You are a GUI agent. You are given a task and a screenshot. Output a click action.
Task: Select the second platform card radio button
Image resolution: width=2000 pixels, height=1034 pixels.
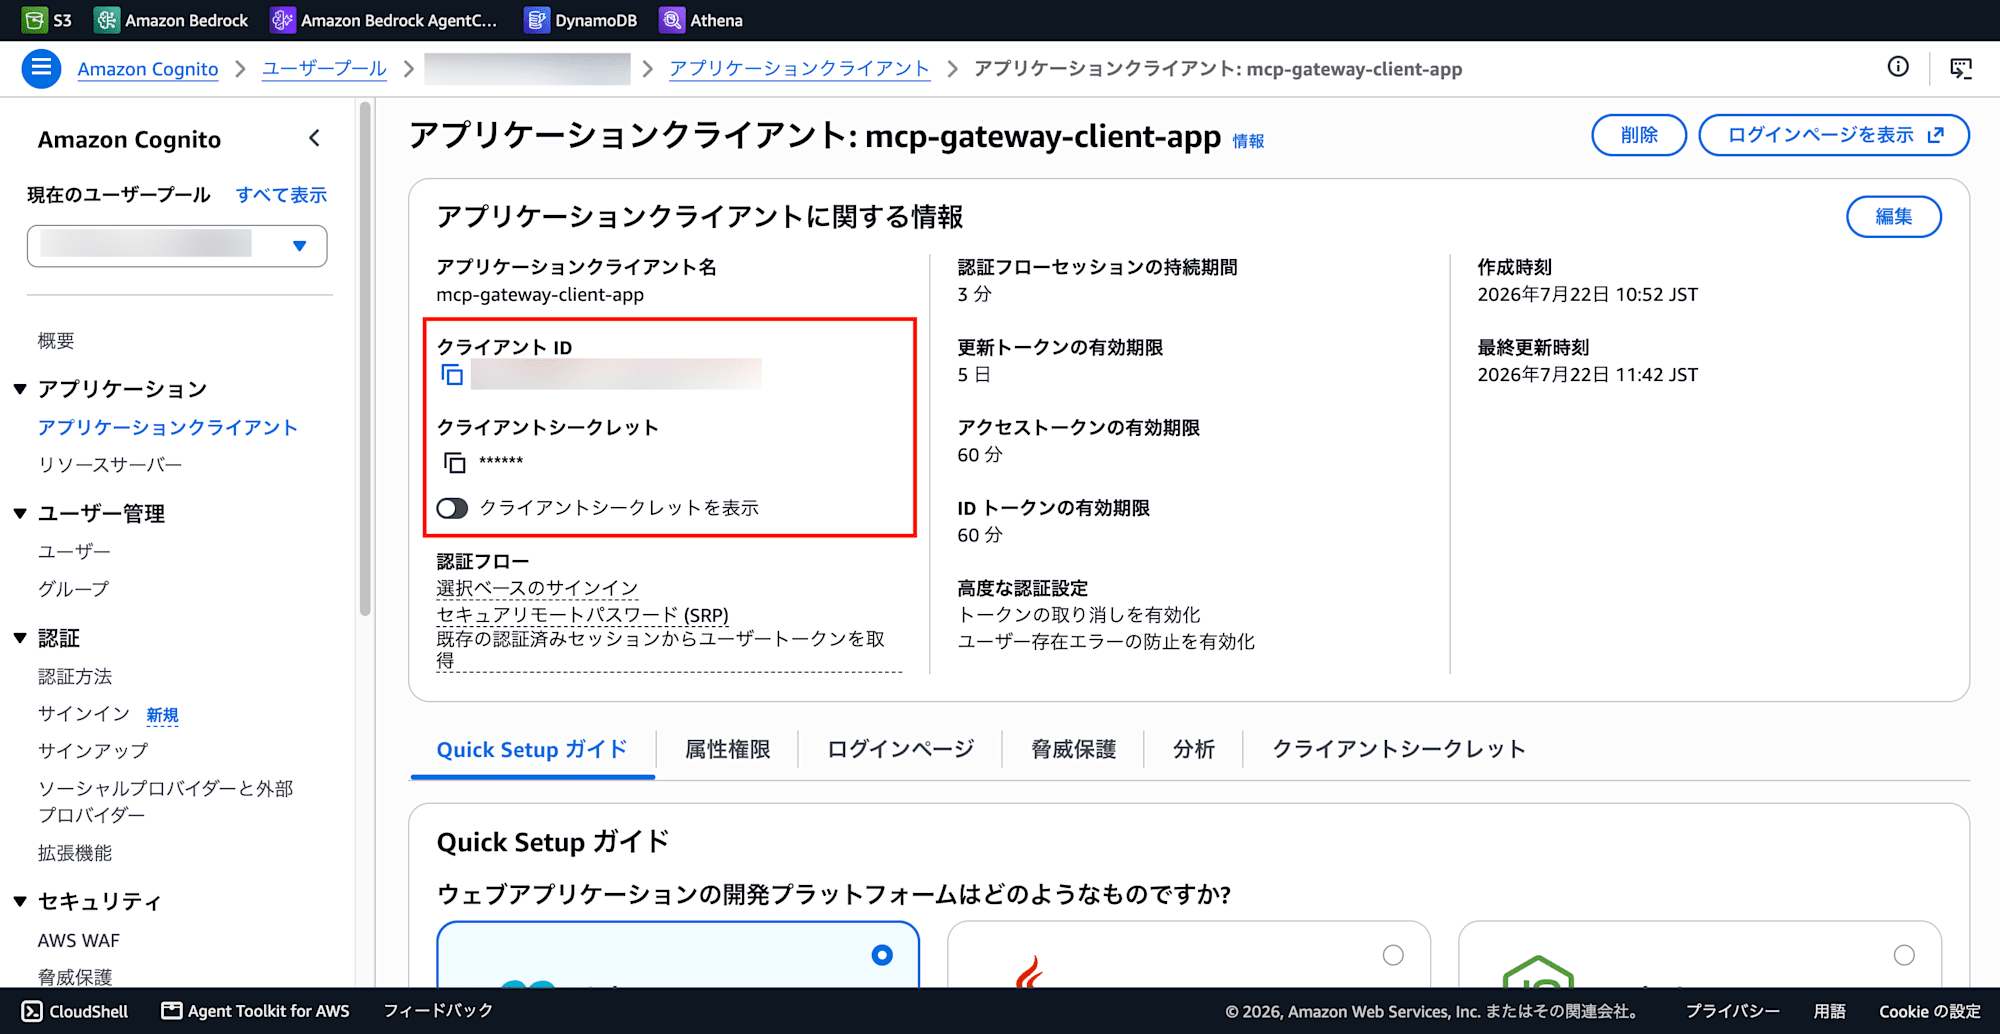pos(1393,955)
